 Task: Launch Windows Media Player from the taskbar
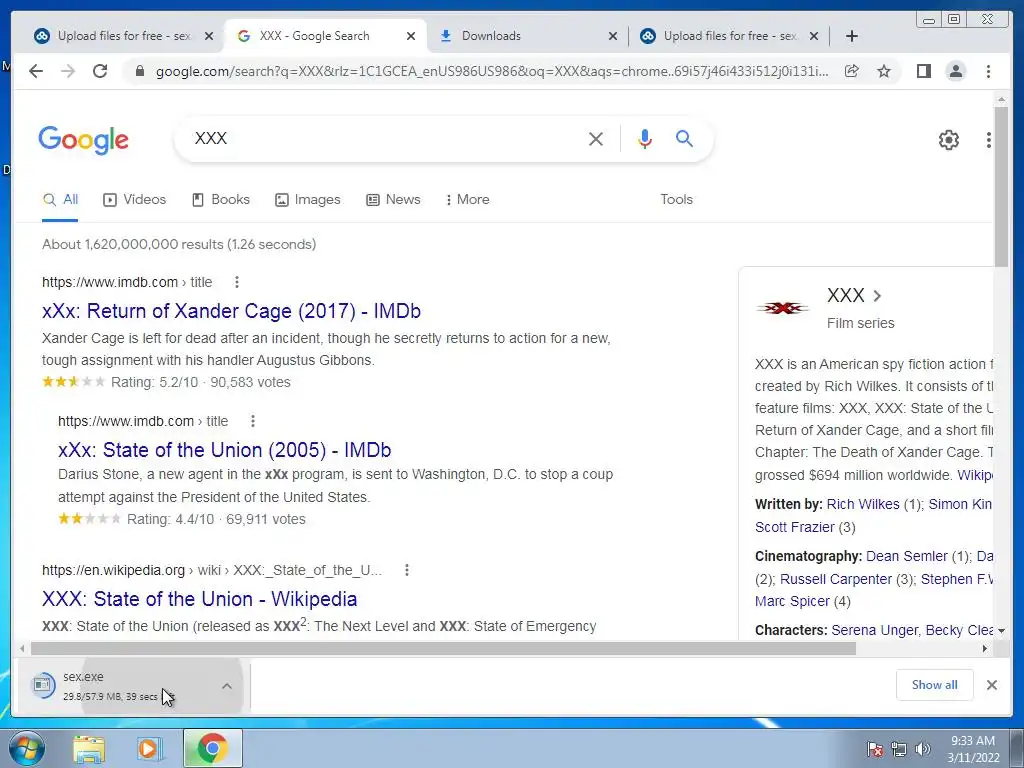[150, 749]
